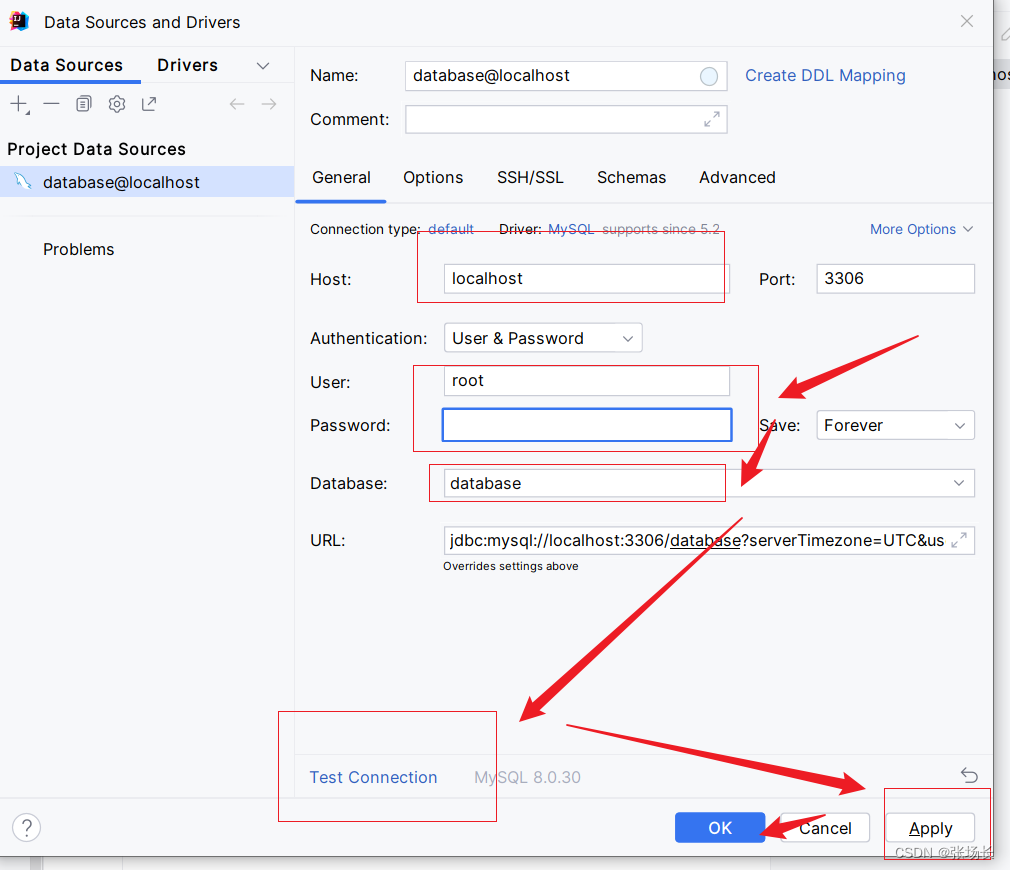Click the add data source plus icon
This screenshot has width=1010, height=870.
(x=19, y=104)
